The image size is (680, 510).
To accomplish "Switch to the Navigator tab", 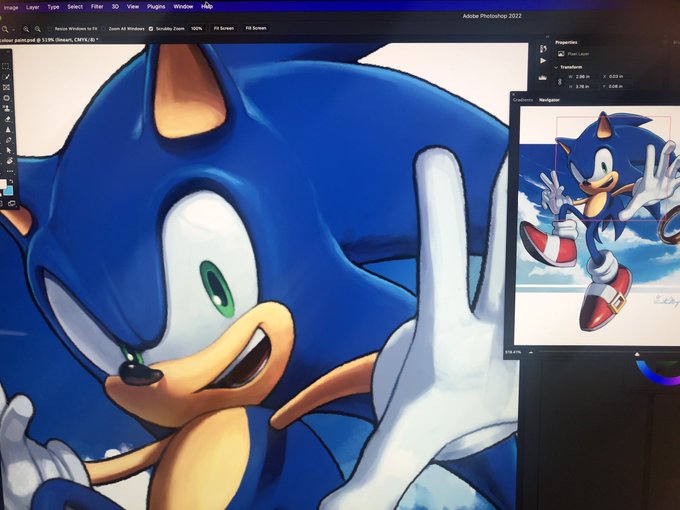I will click(549, 100).
